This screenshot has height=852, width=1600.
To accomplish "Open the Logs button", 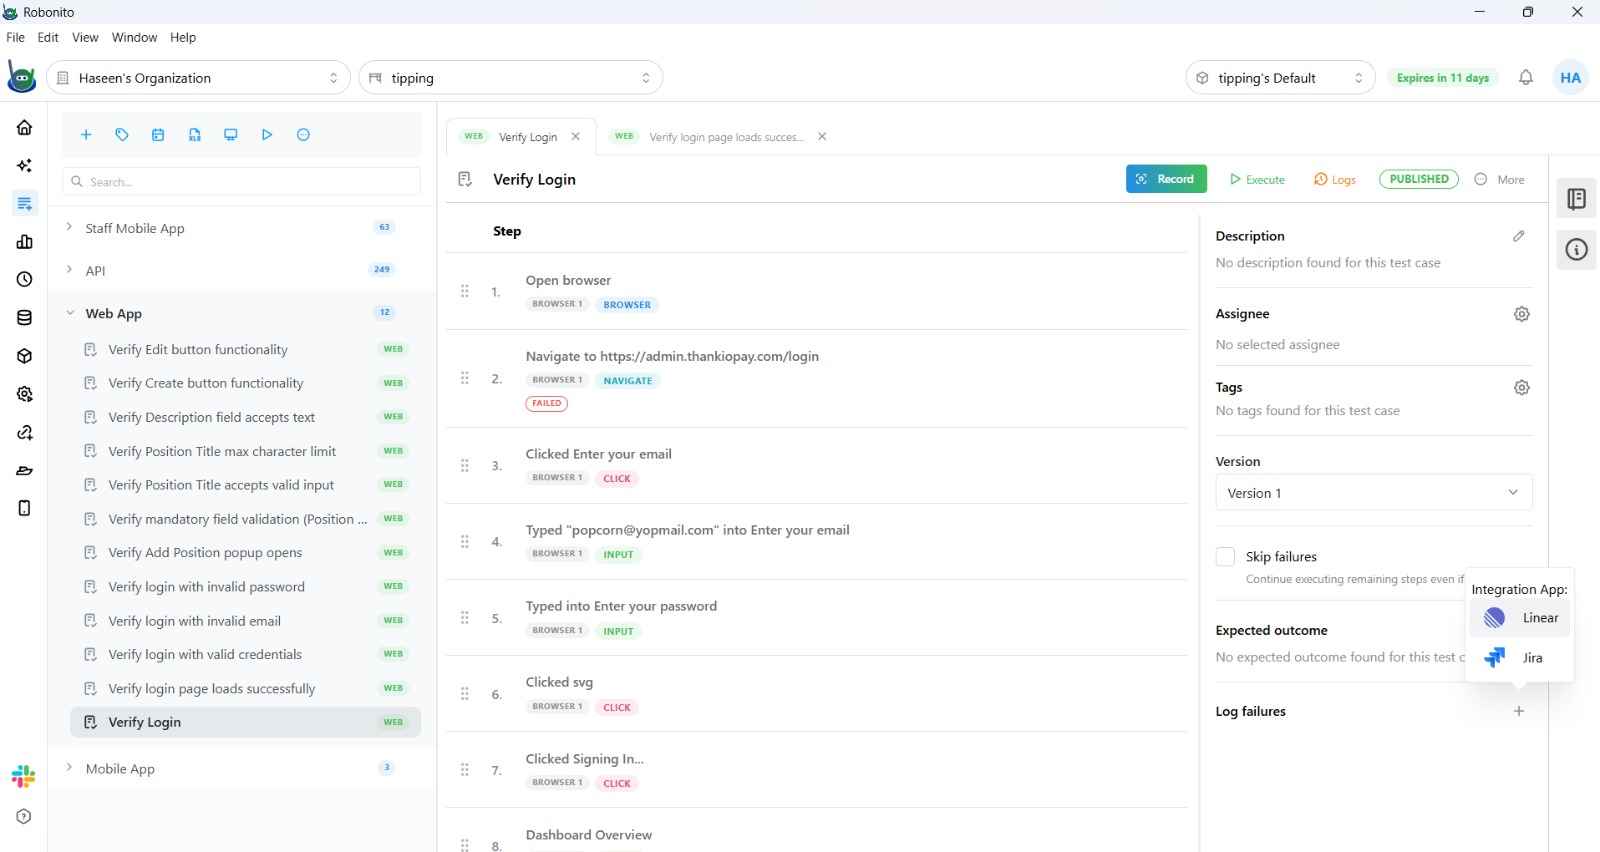I will (x=1335, y=180).
